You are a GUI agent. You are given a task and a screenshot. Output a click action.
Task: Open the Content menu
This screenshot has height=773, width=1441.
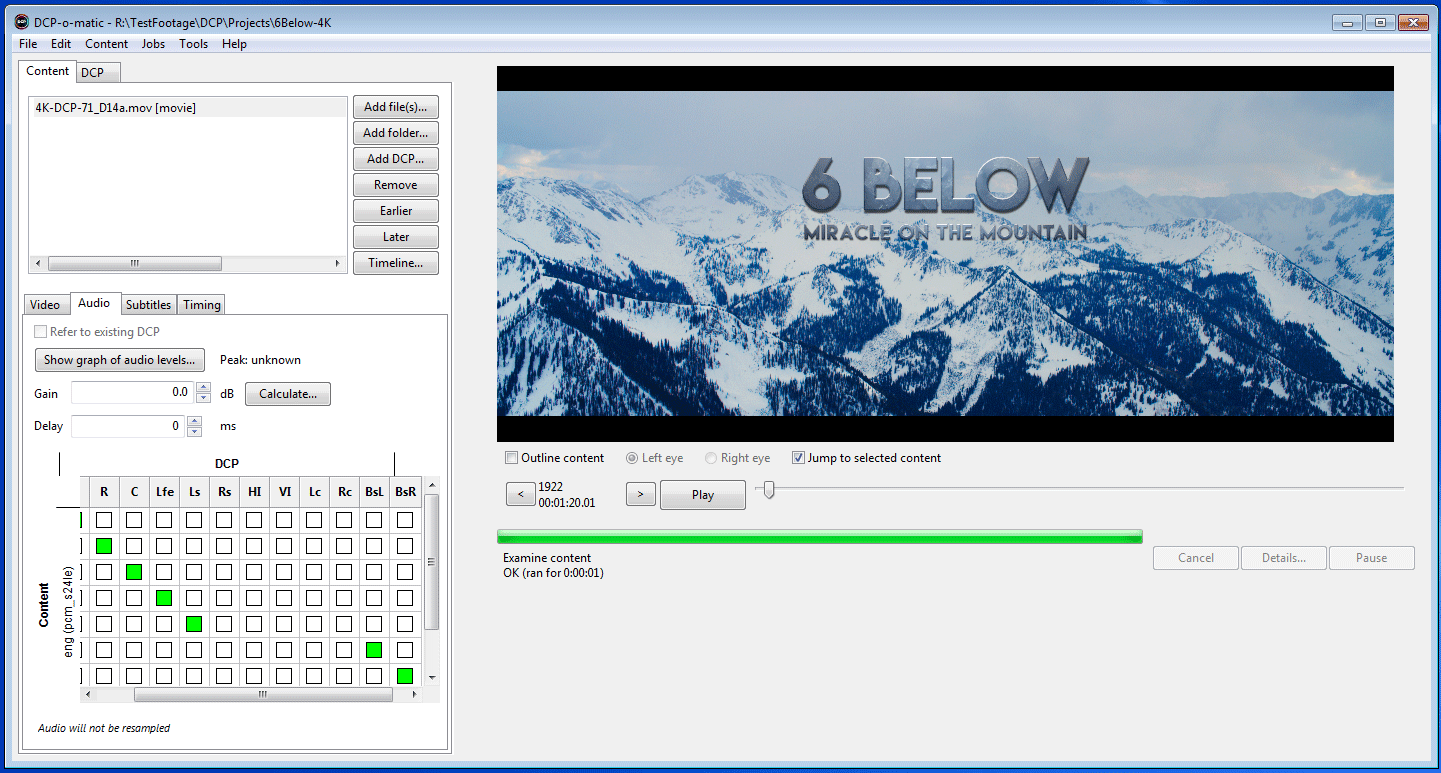(x=106, y=44)
